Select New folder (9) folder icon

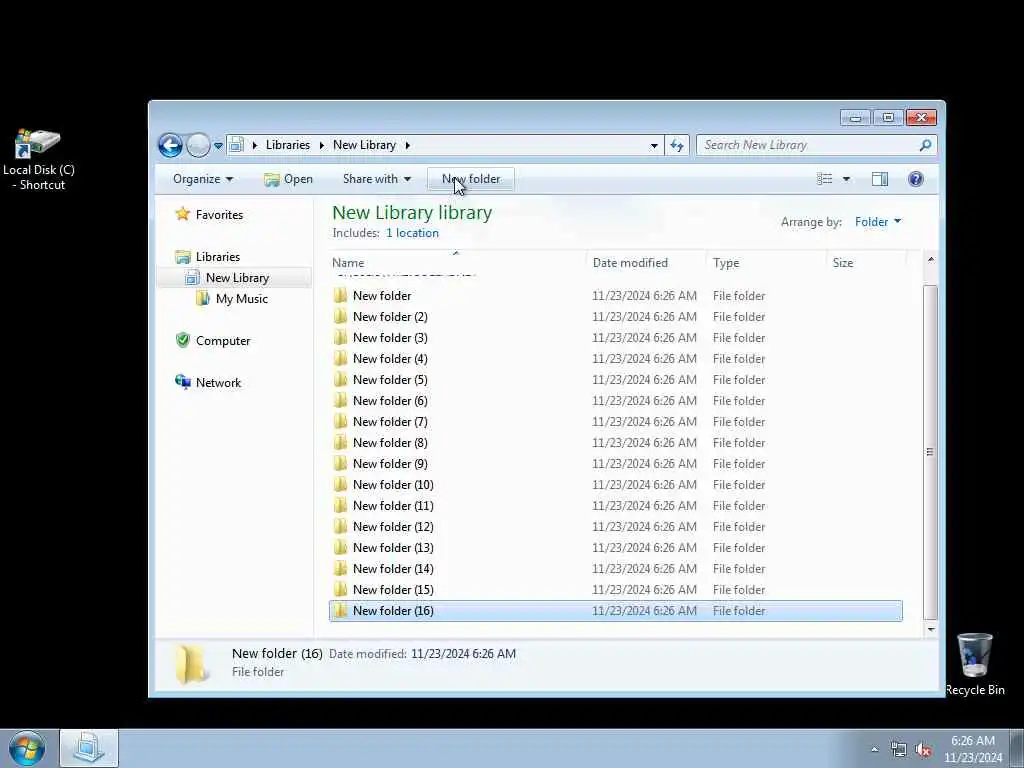340,464
